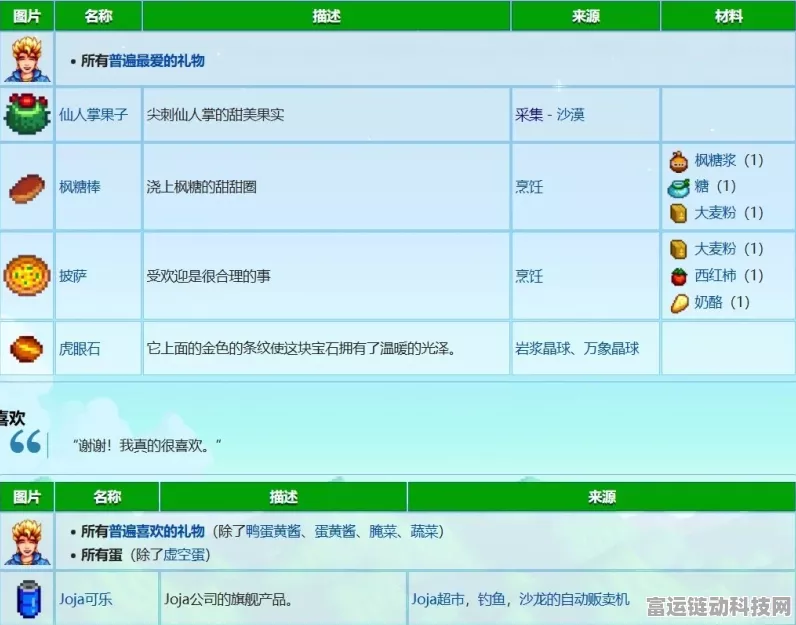Click description text 尖刺仙人掌的甜美果实
Screen dimensions: 796x625
click(215, 115)
